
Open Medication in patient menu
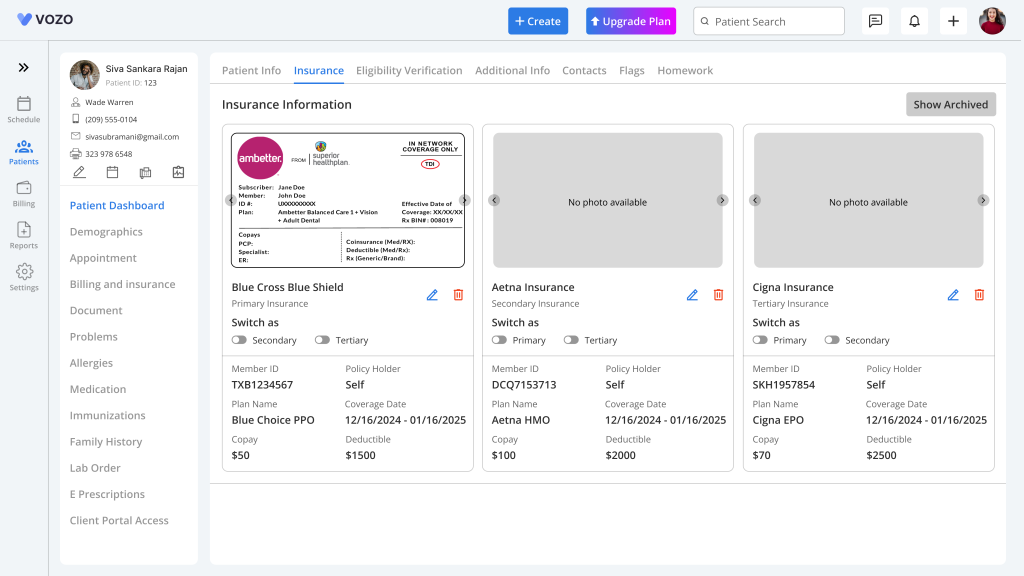coord(98,389)
